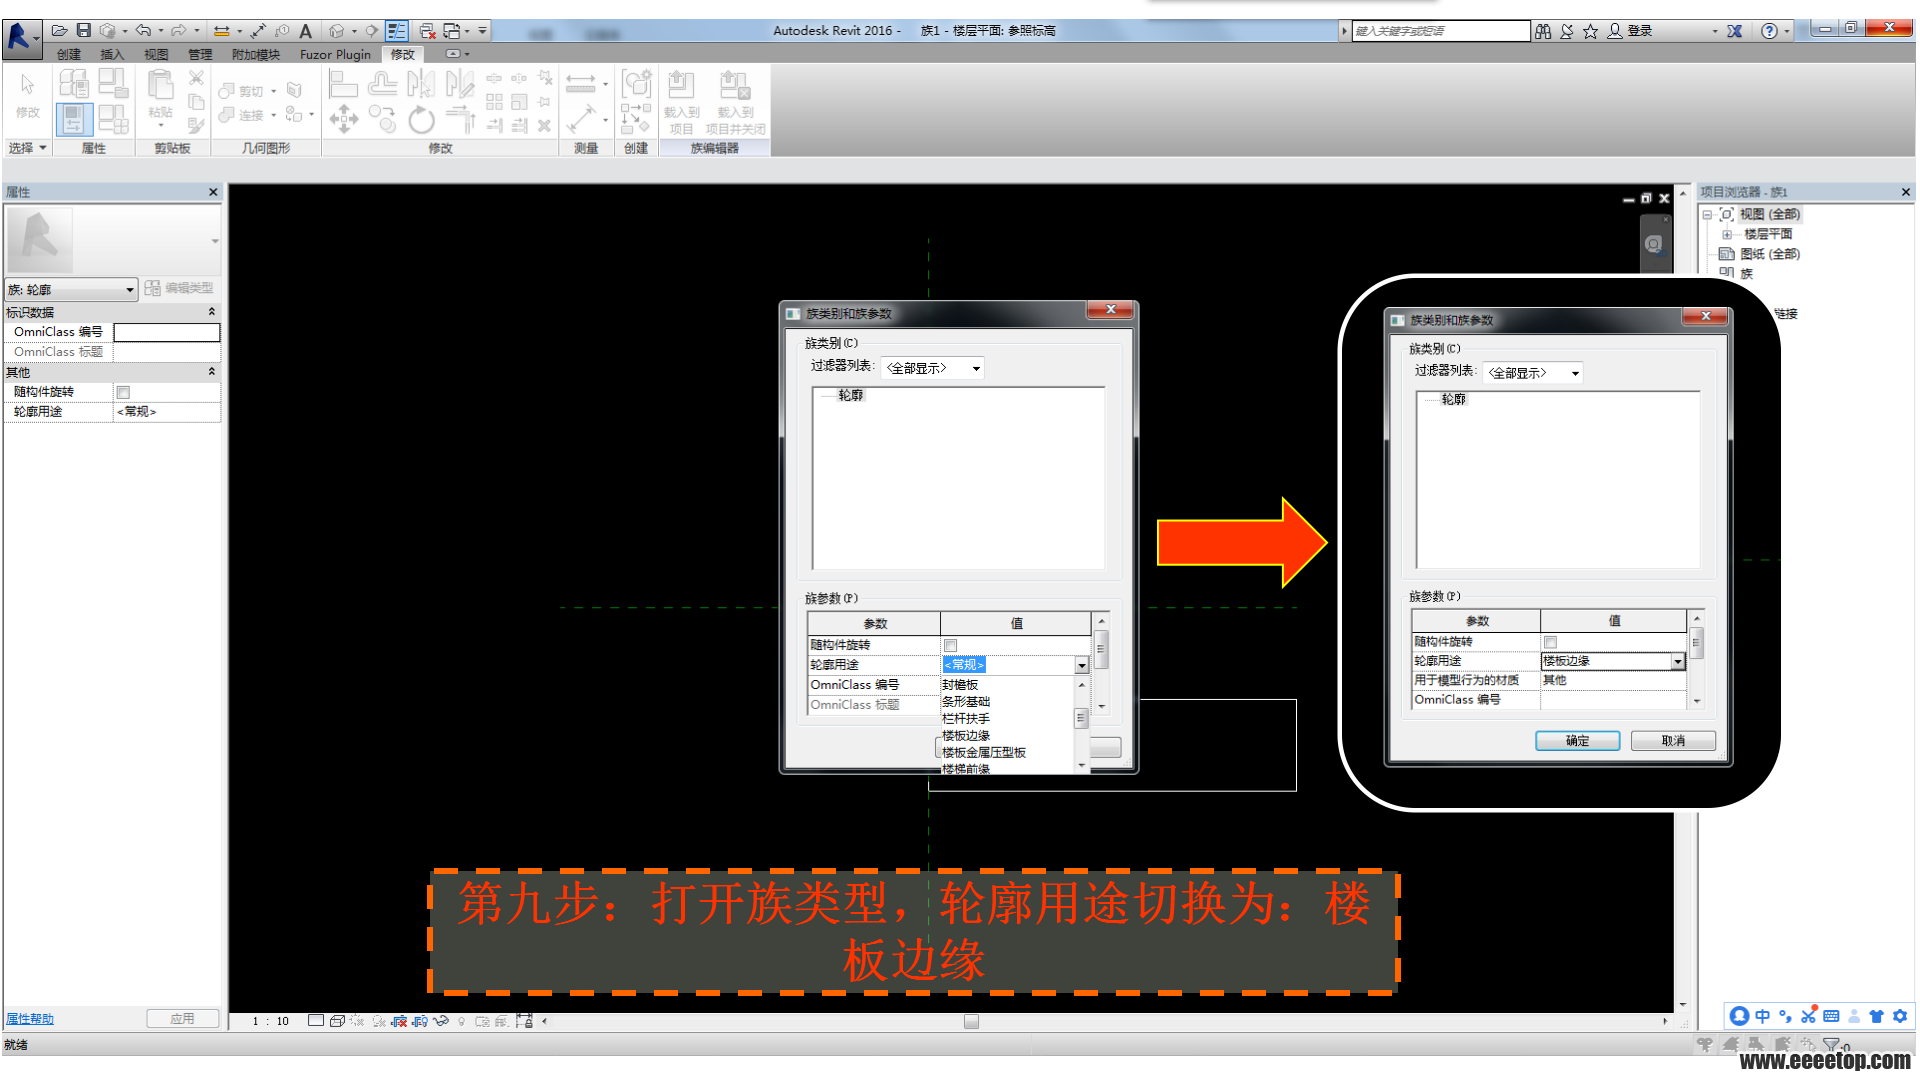Open the 管理 ribbon tab
The image size is (1920, 1080).
(x=200, y=54)
